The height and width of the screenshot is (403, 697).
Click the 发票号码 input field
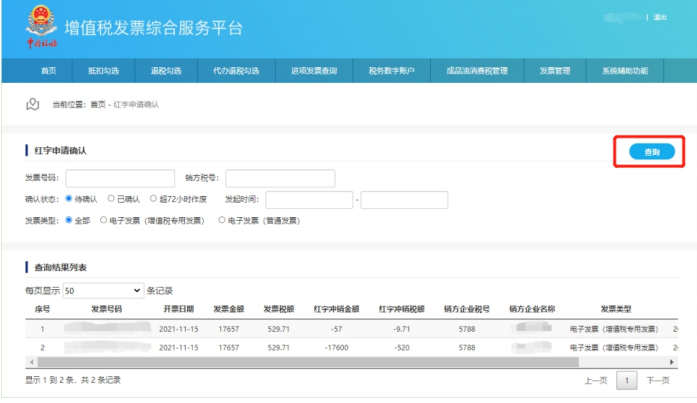(x=120, y=178)
